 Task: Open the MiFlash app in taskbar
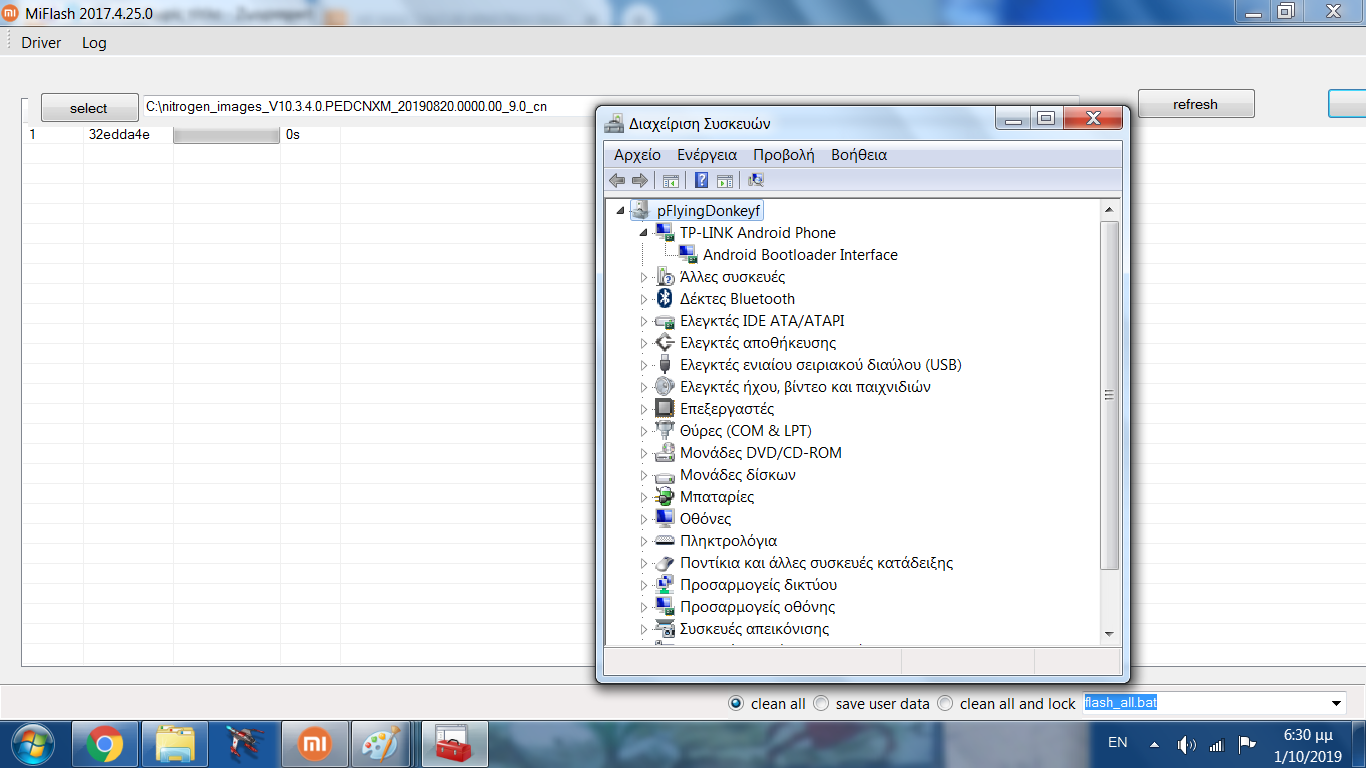click(x=316, y=744)
